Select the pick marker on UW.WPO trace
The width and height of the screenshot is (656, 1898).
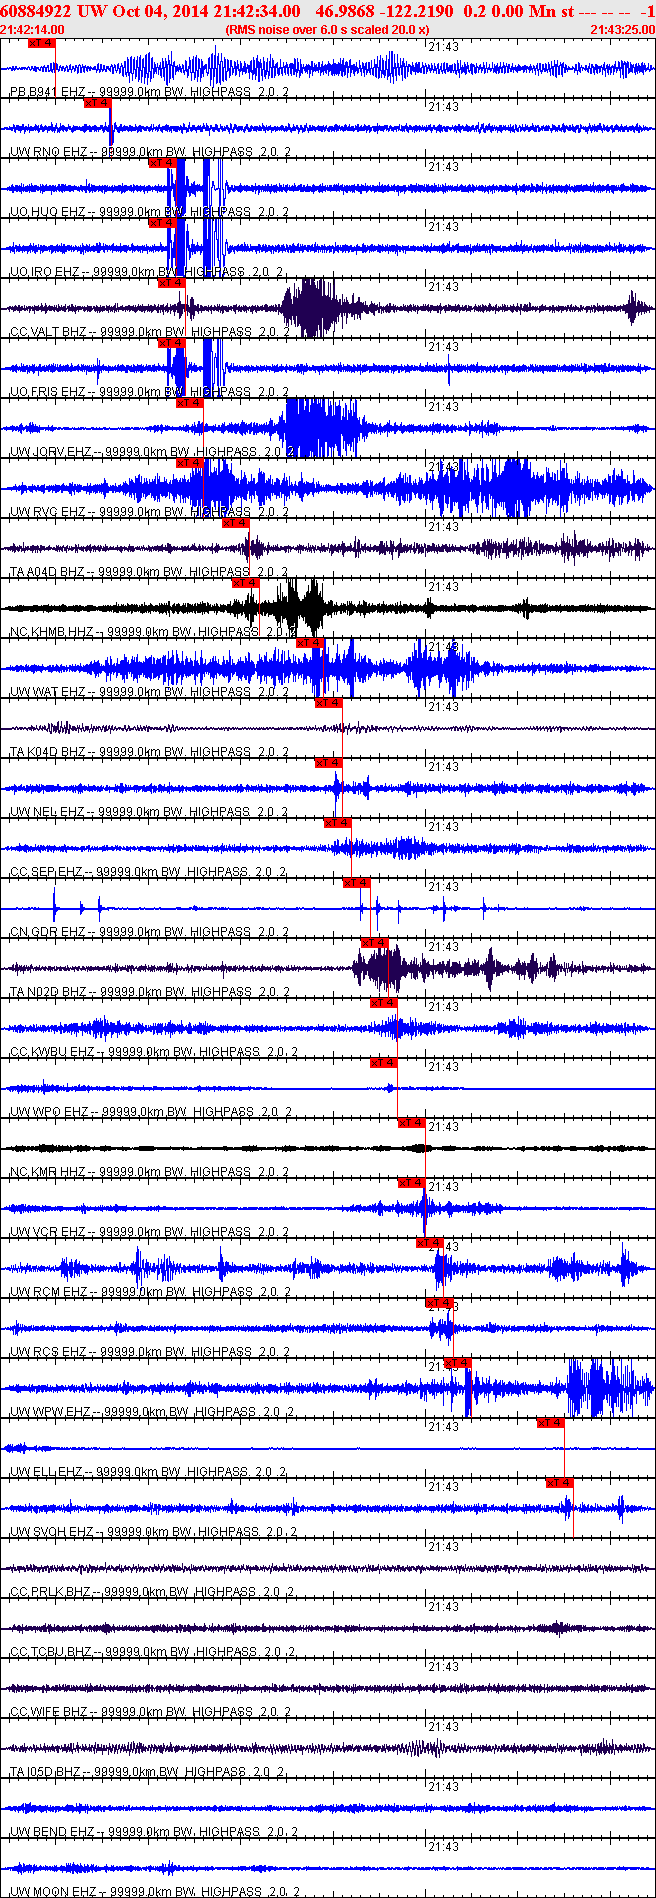[384, 1063]
